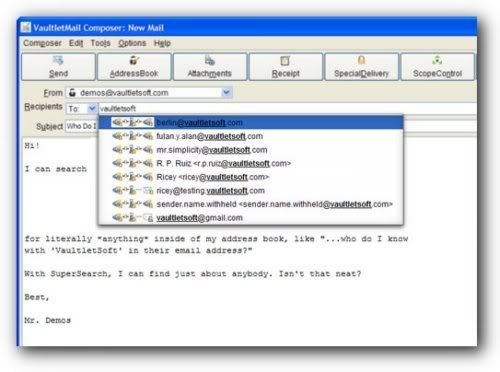Click the status icons beside ricey@testing.vaultletsoft.com
500x372 pixels.
click(132, 191)
